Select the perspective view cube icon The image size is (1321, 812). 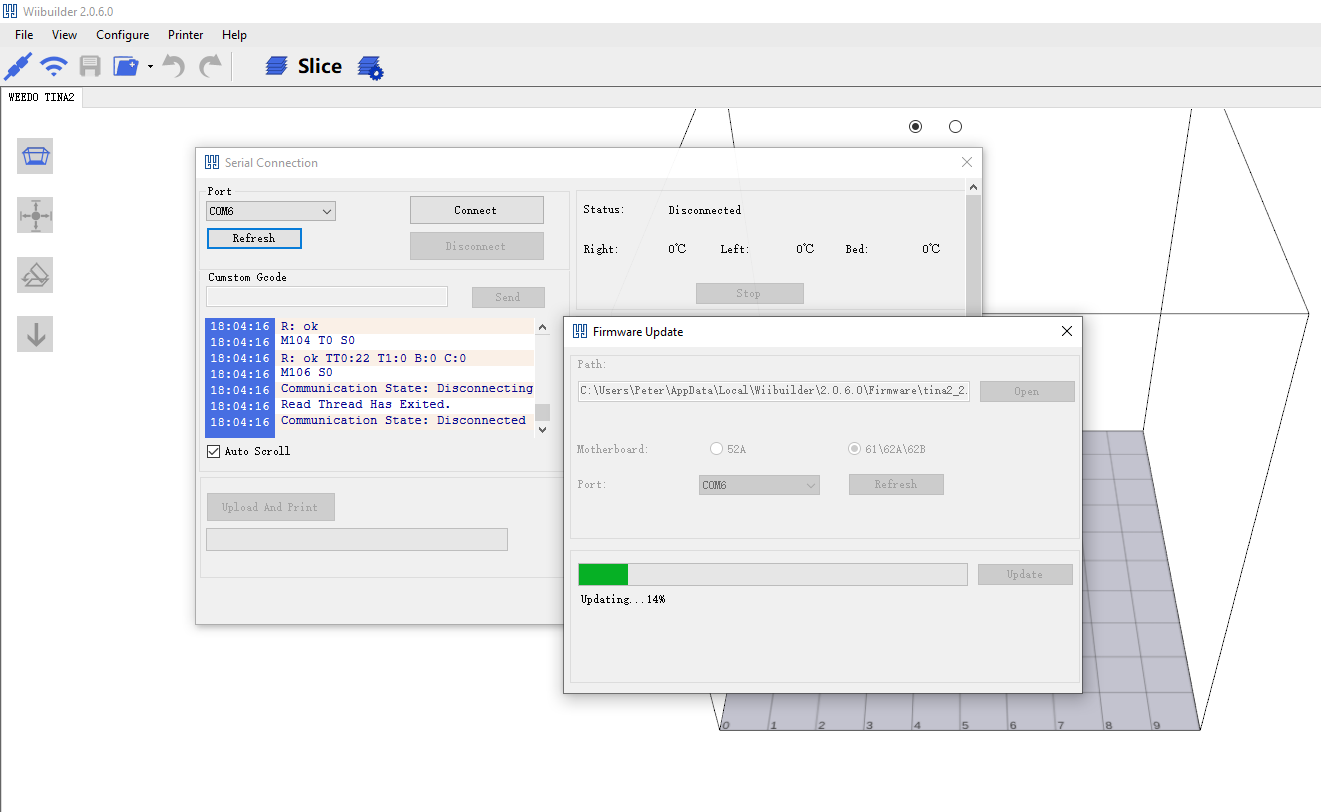click(x=35, y=157)
